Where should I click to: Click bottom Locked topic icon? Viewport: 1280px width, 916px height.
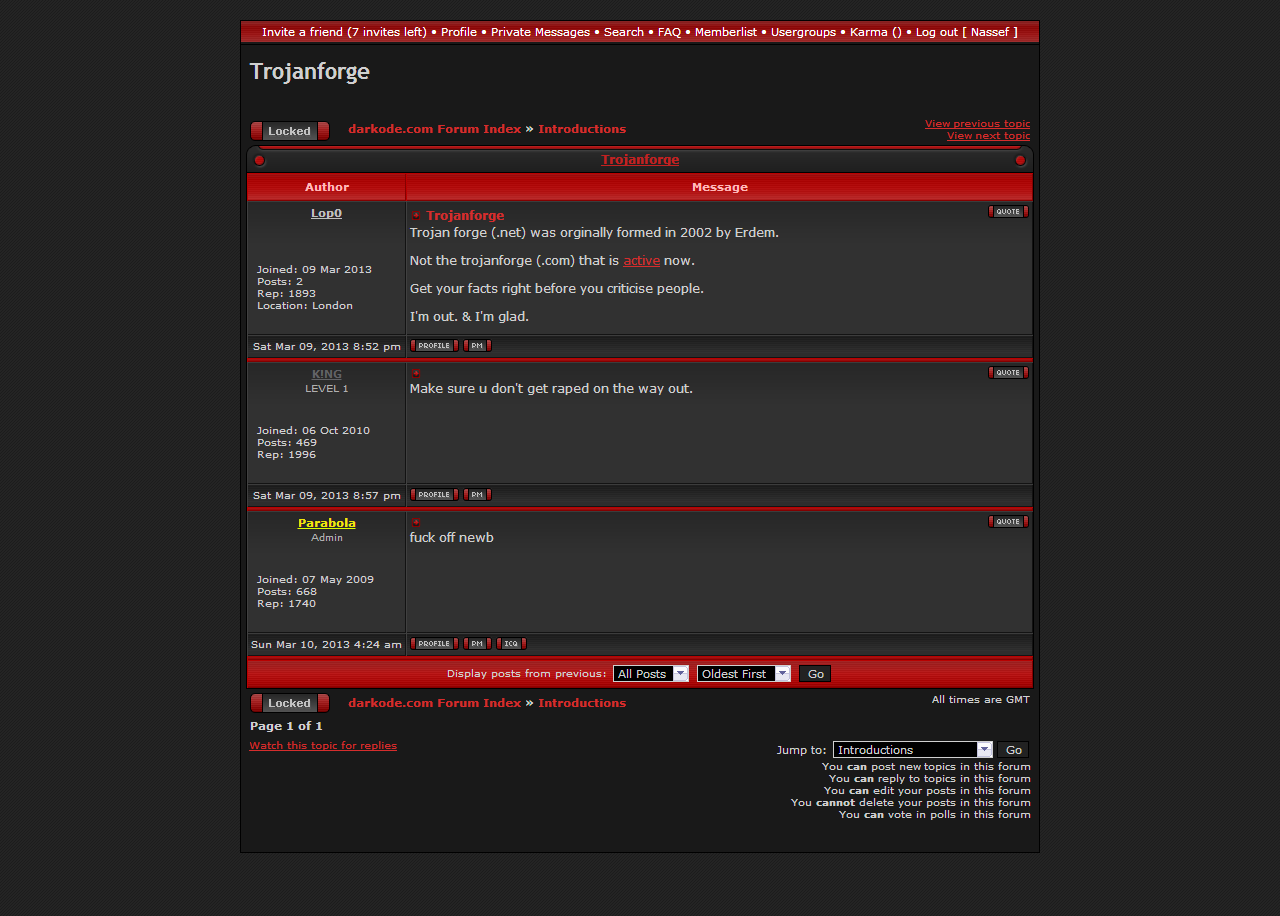click(289, 703)
